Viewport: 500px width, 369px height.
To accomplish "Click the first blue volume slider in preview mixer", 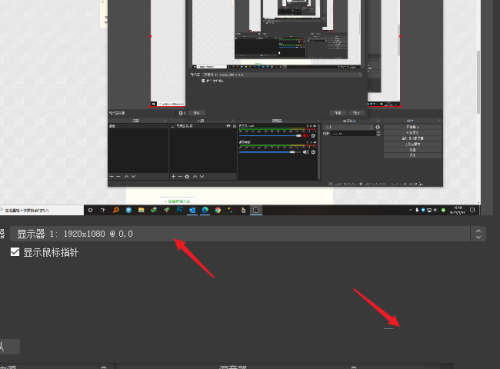I will click(270, 136).
